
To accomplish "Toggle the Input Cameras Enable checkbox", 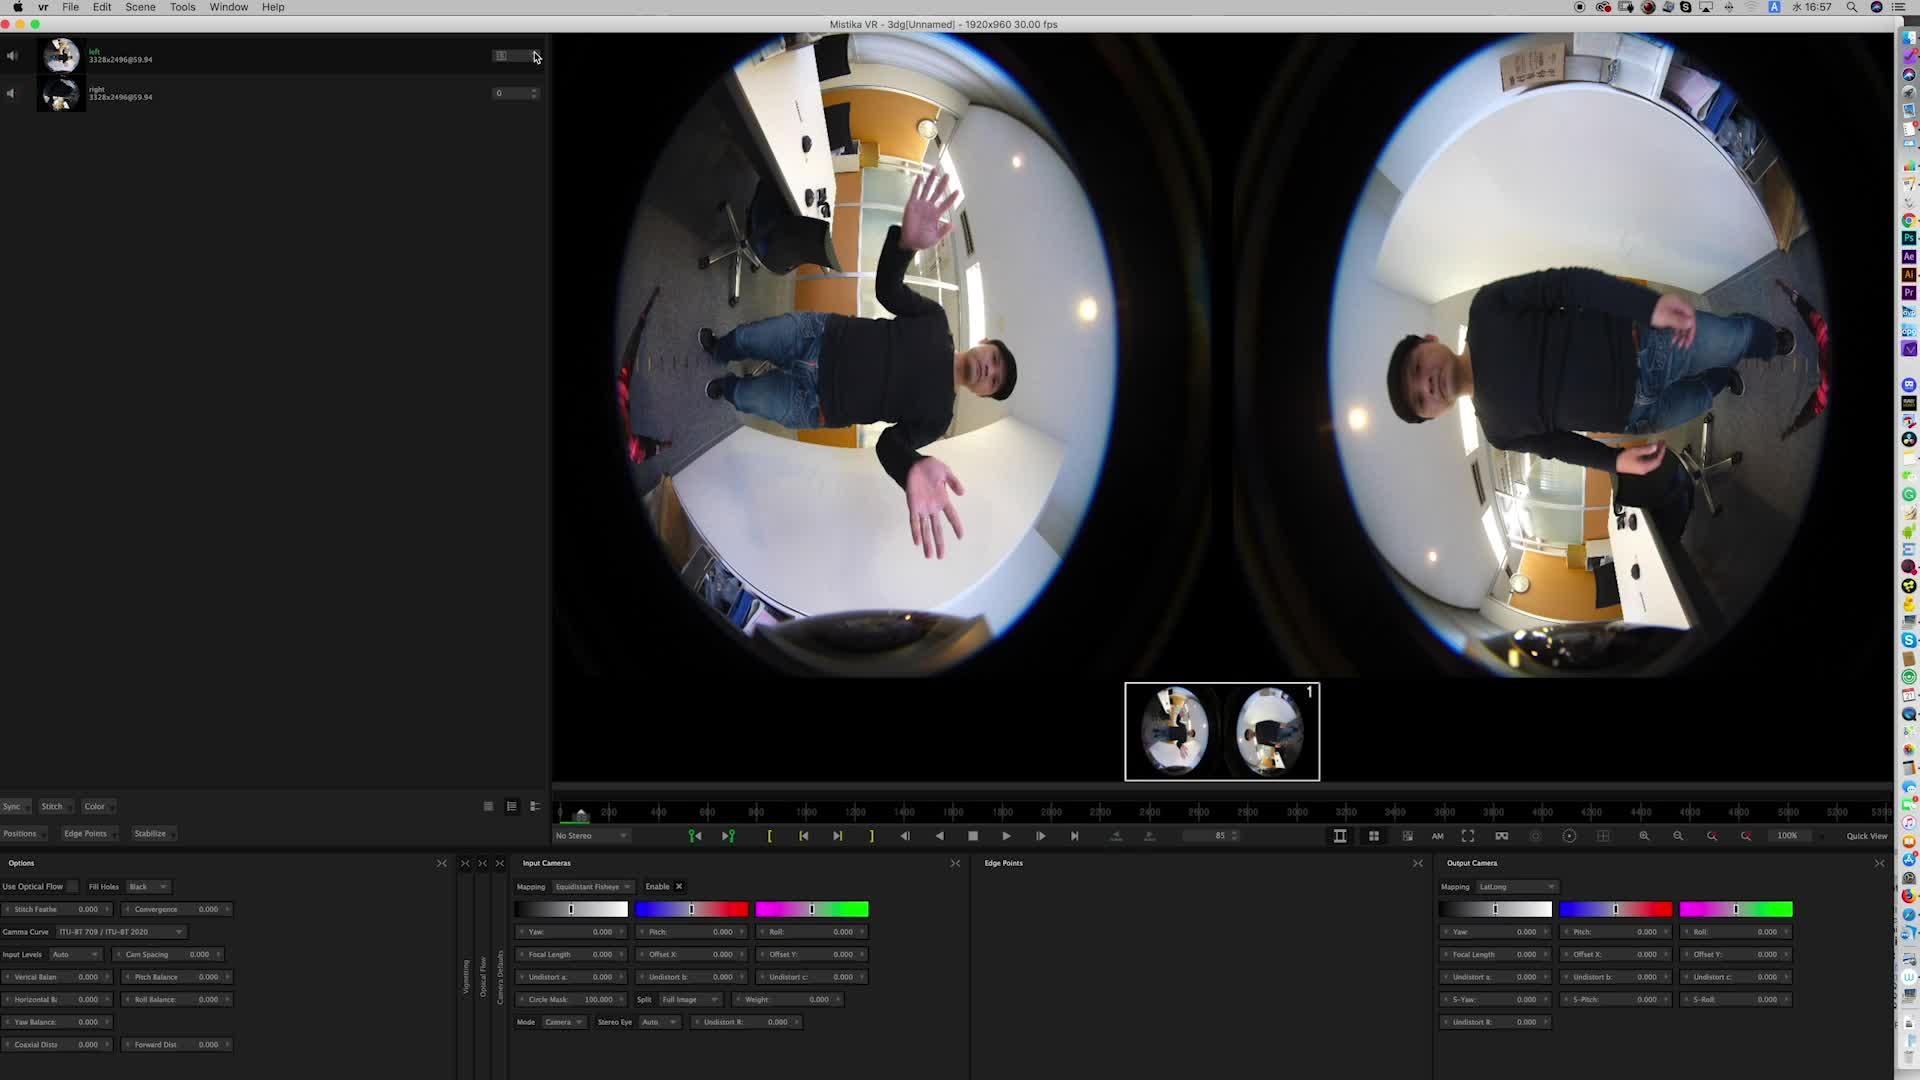I will tap(679, 887).
